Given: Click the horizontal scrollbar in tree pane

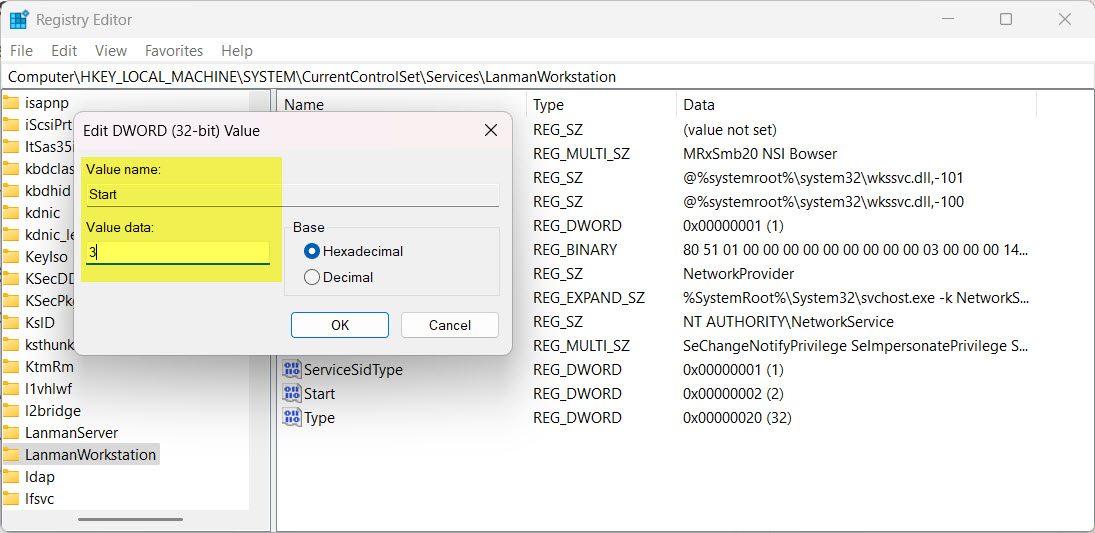Looking at the screenshot, I should (x=130, y=519).
